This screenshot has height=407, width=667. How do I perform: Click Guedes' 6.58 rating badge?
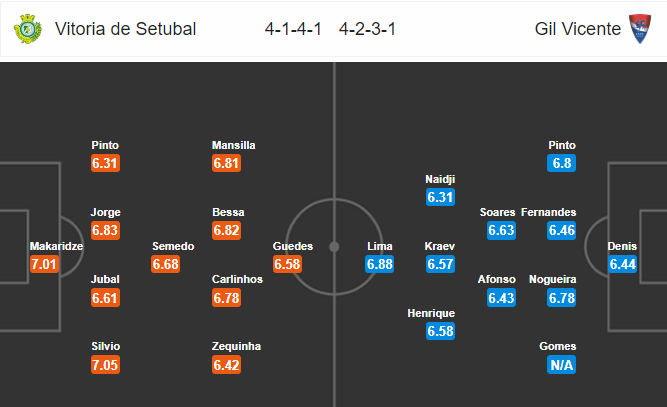287,264
